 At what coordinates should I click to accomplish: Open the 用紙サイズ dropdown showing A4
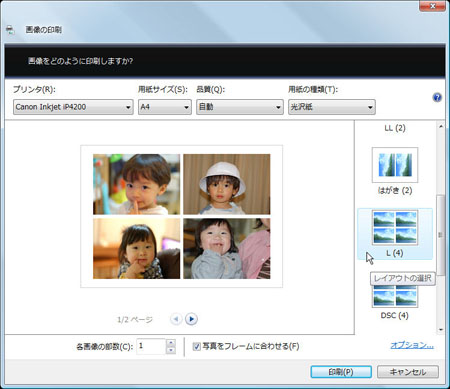(x=165, y=107)
